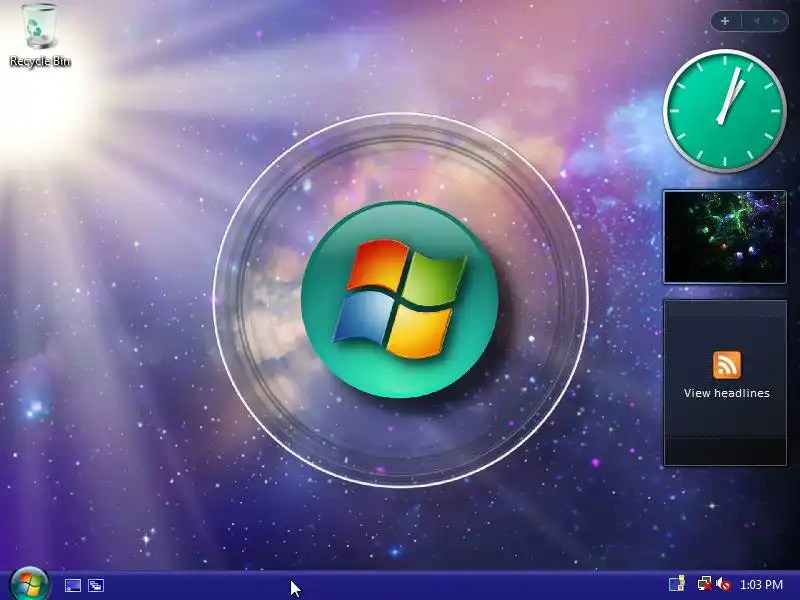The image size is (800, 600).
Task: Open the Windows Sidebar tray icon
Action: point(677,584)
